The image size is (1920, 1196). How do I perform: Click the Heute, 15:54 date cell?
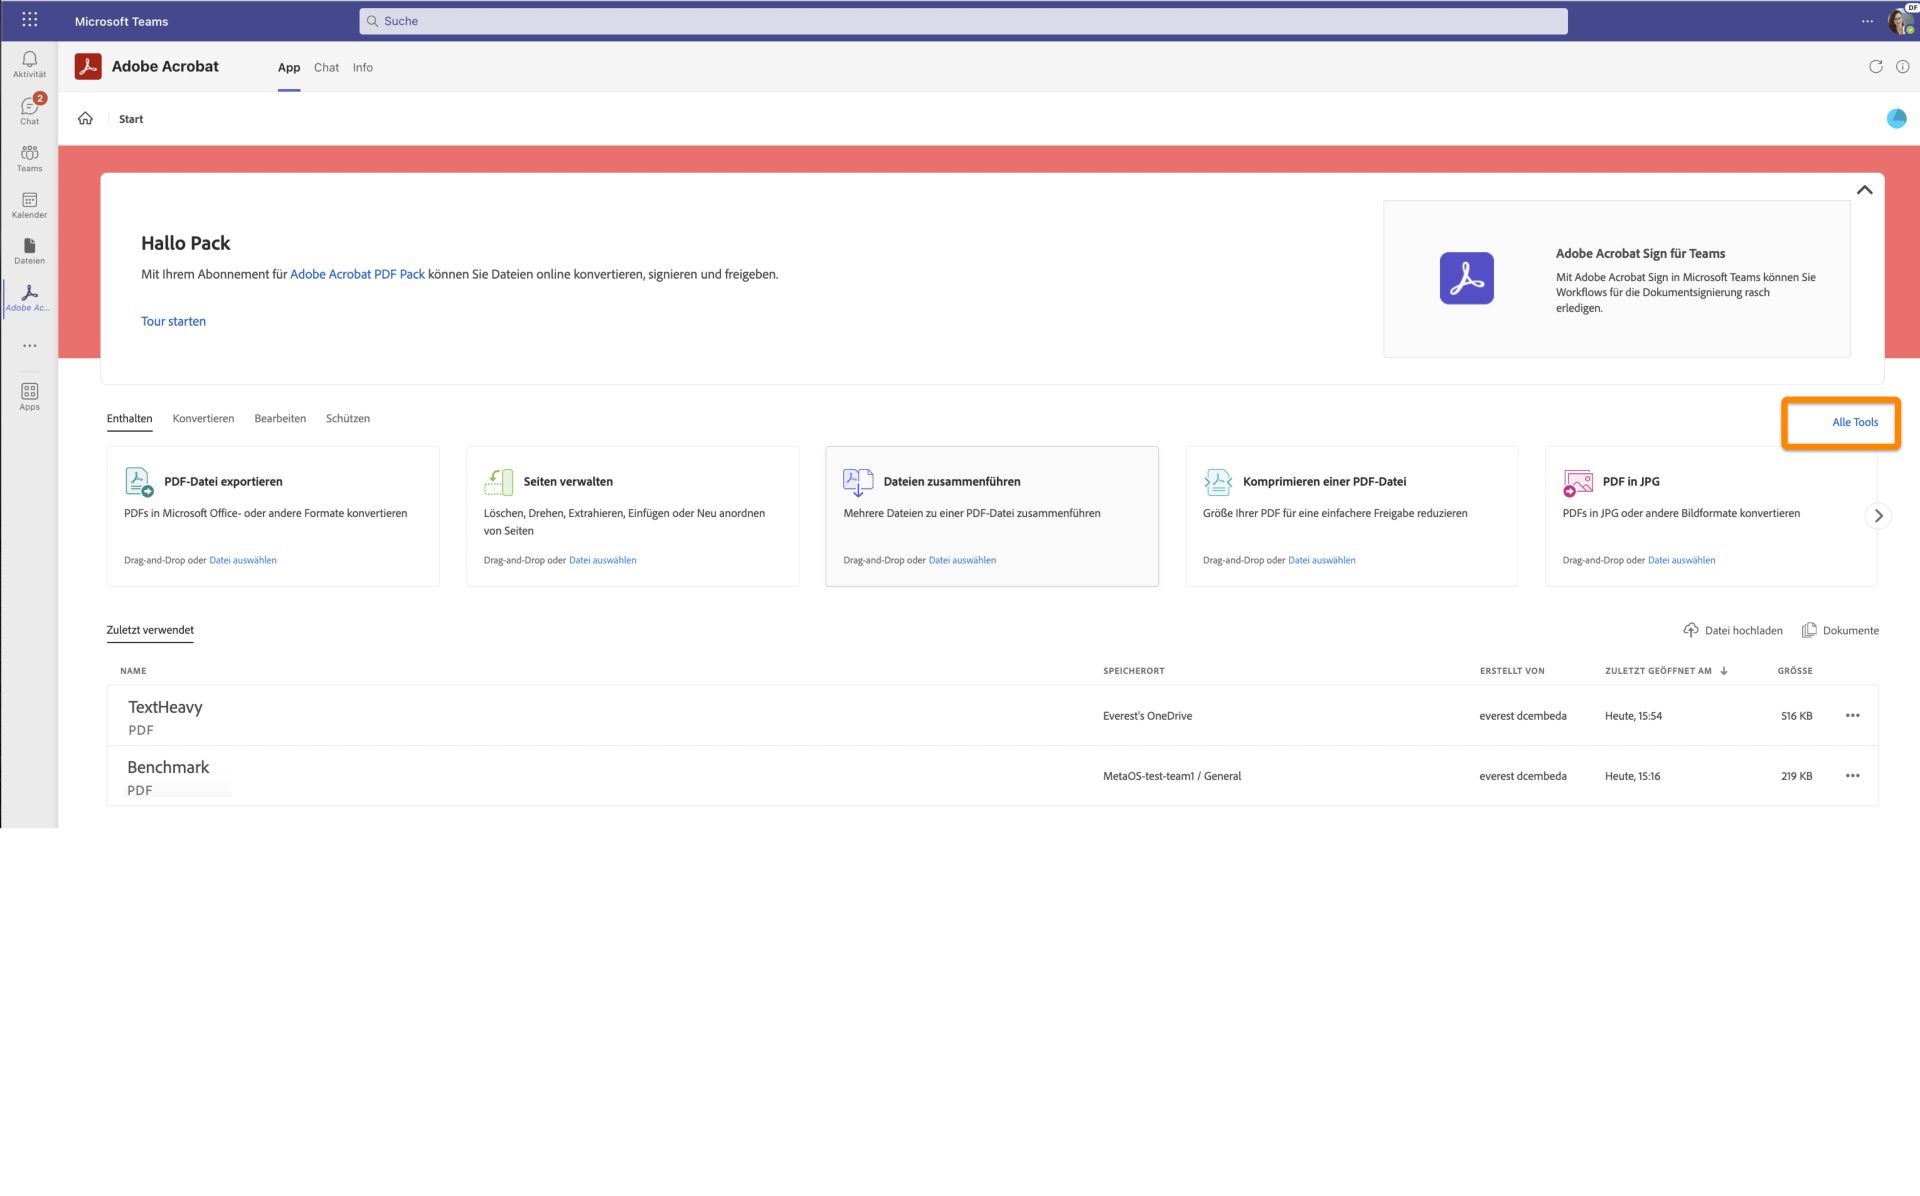1633,716
